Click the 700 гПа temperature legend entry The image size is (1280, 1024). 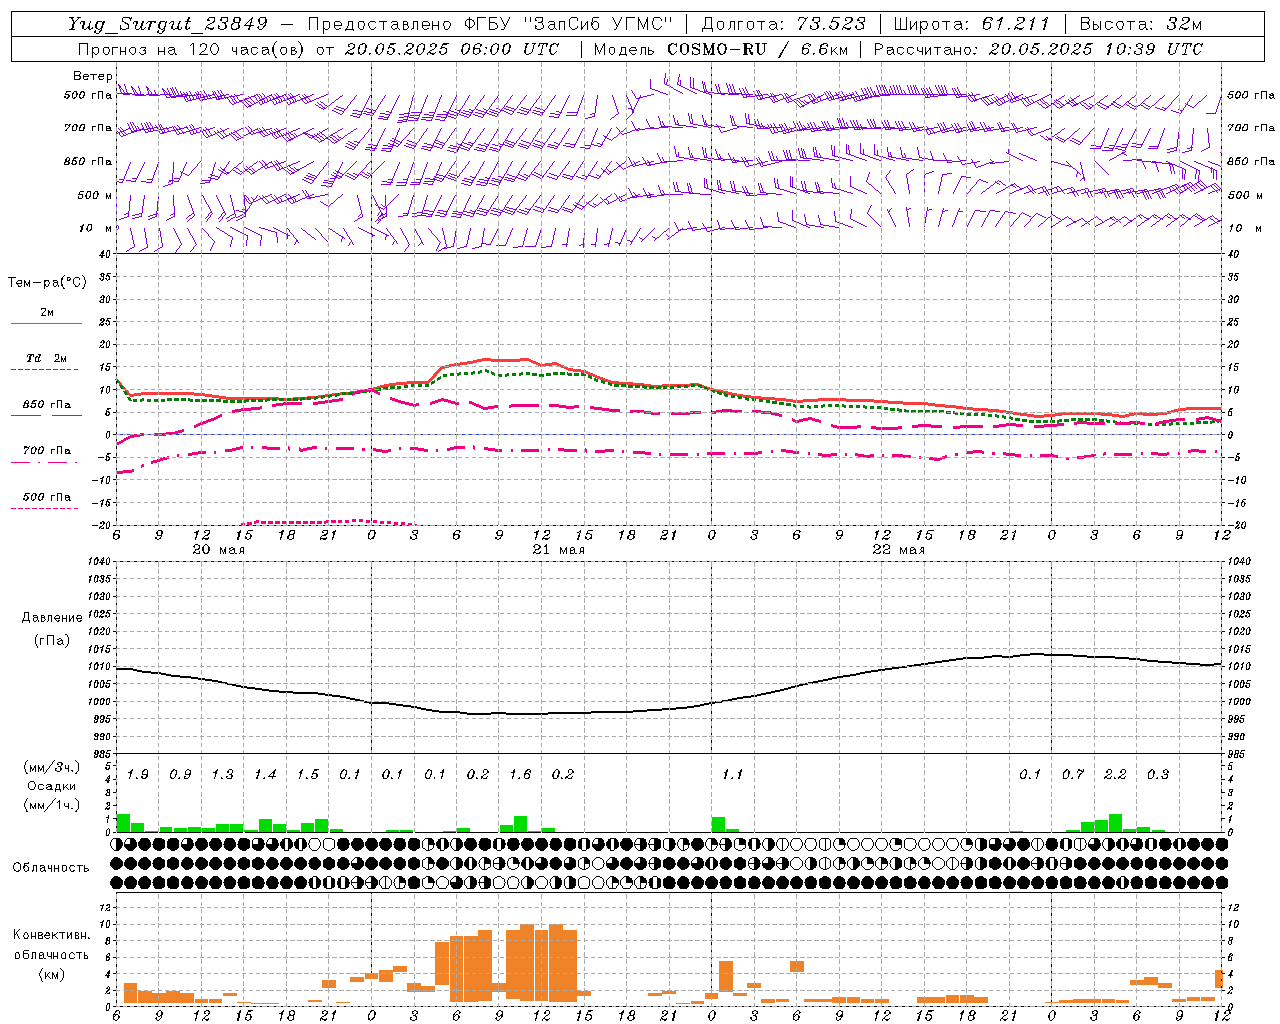click(x=47, y=451)
